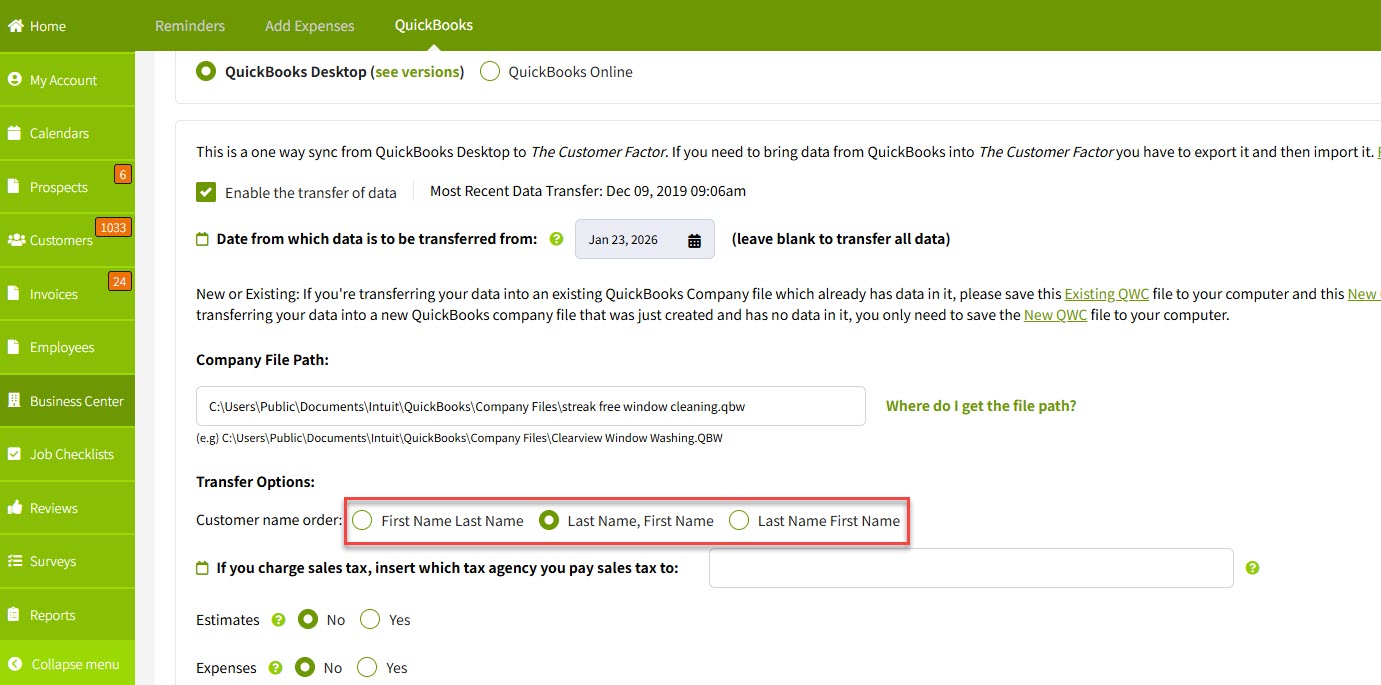Click the sales tax agency input field
This screenshot has height=685, width=1381.
(x=971, y=568)
